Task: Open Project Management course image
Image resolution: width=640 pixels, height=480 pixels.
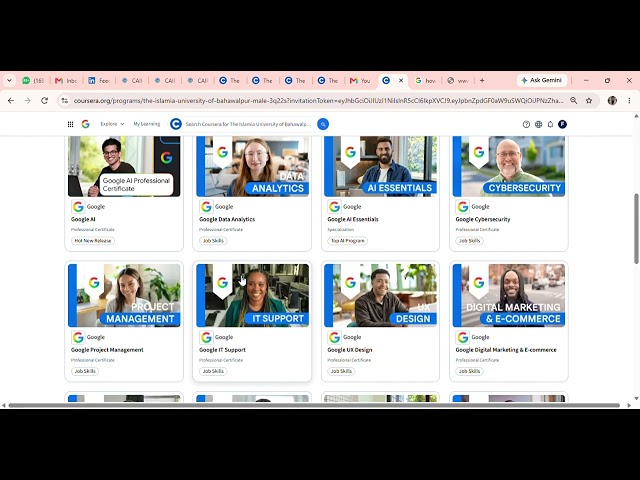Action: point(124,295)
